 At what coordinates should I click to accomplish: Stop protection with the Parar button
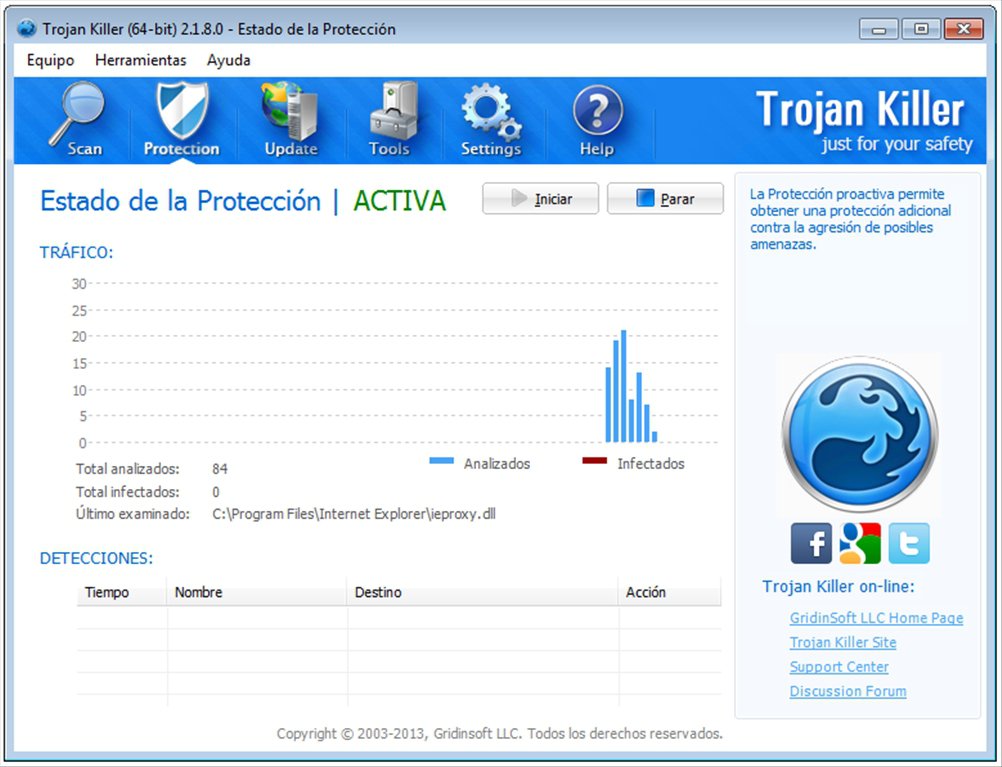pos(665,199)
